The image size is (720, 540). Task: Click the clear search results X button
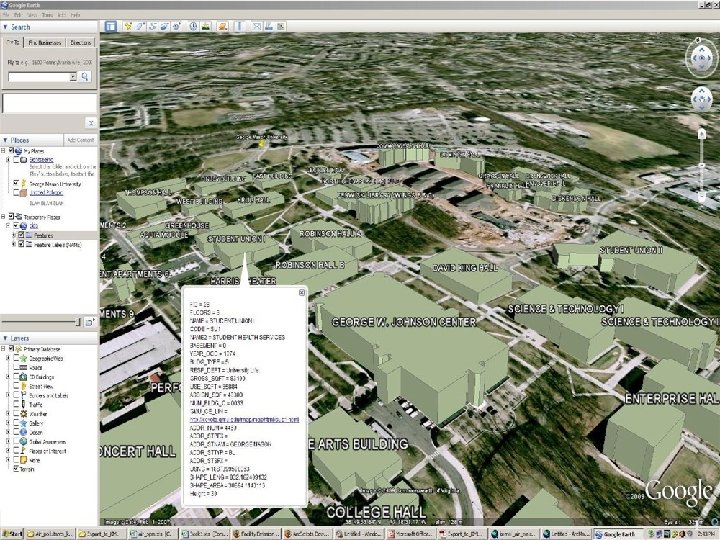(x=91, y=123)
